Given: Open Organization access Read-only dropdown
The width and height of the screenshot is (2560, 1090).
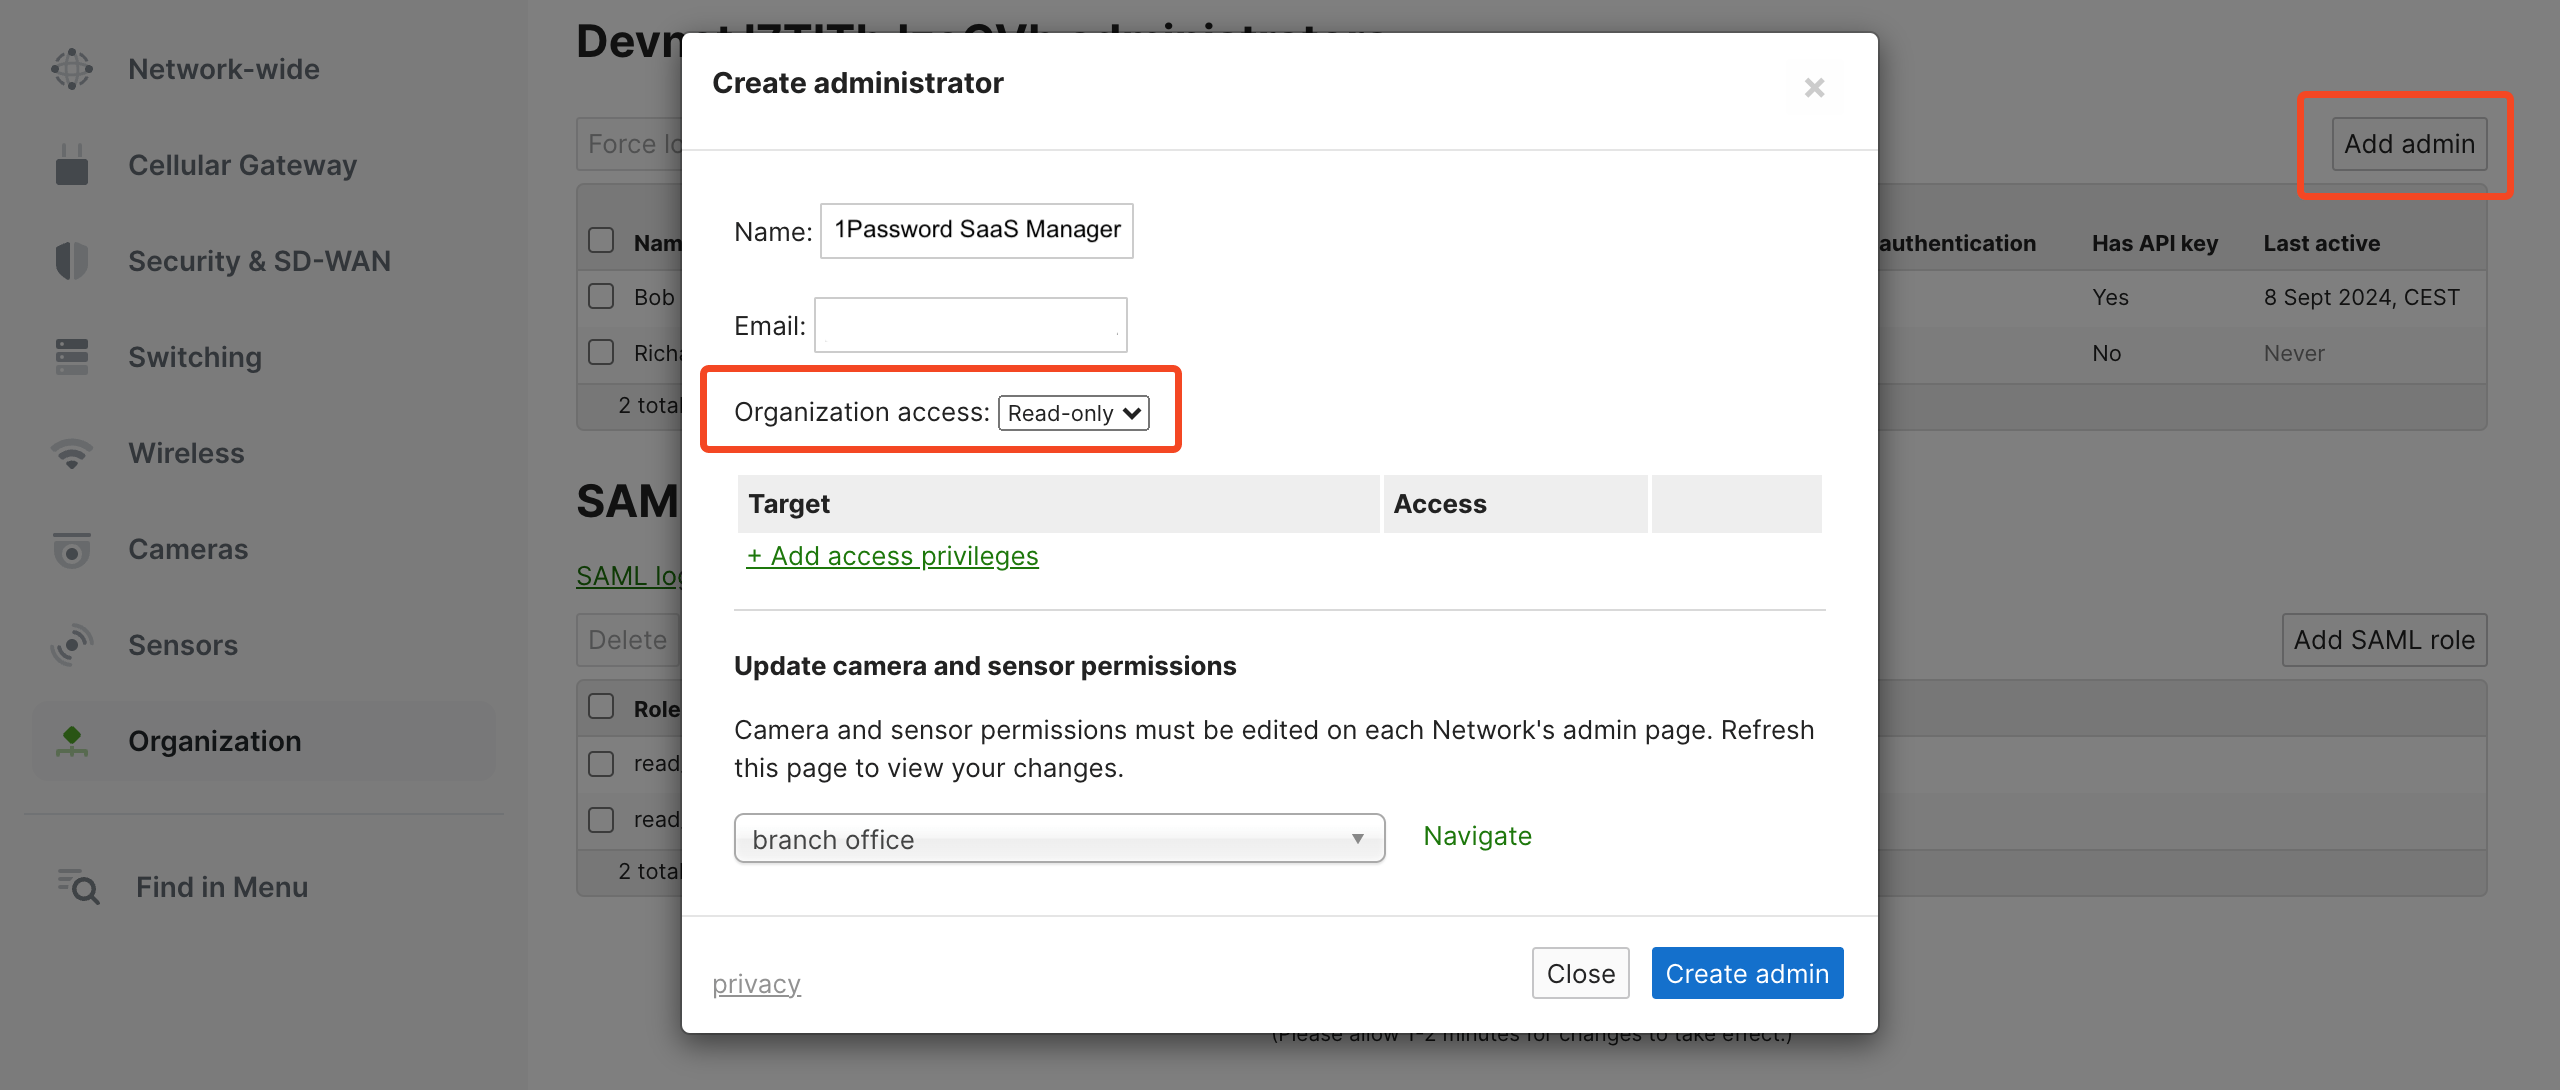Looking at the screenshot, I should (1074, 413).
